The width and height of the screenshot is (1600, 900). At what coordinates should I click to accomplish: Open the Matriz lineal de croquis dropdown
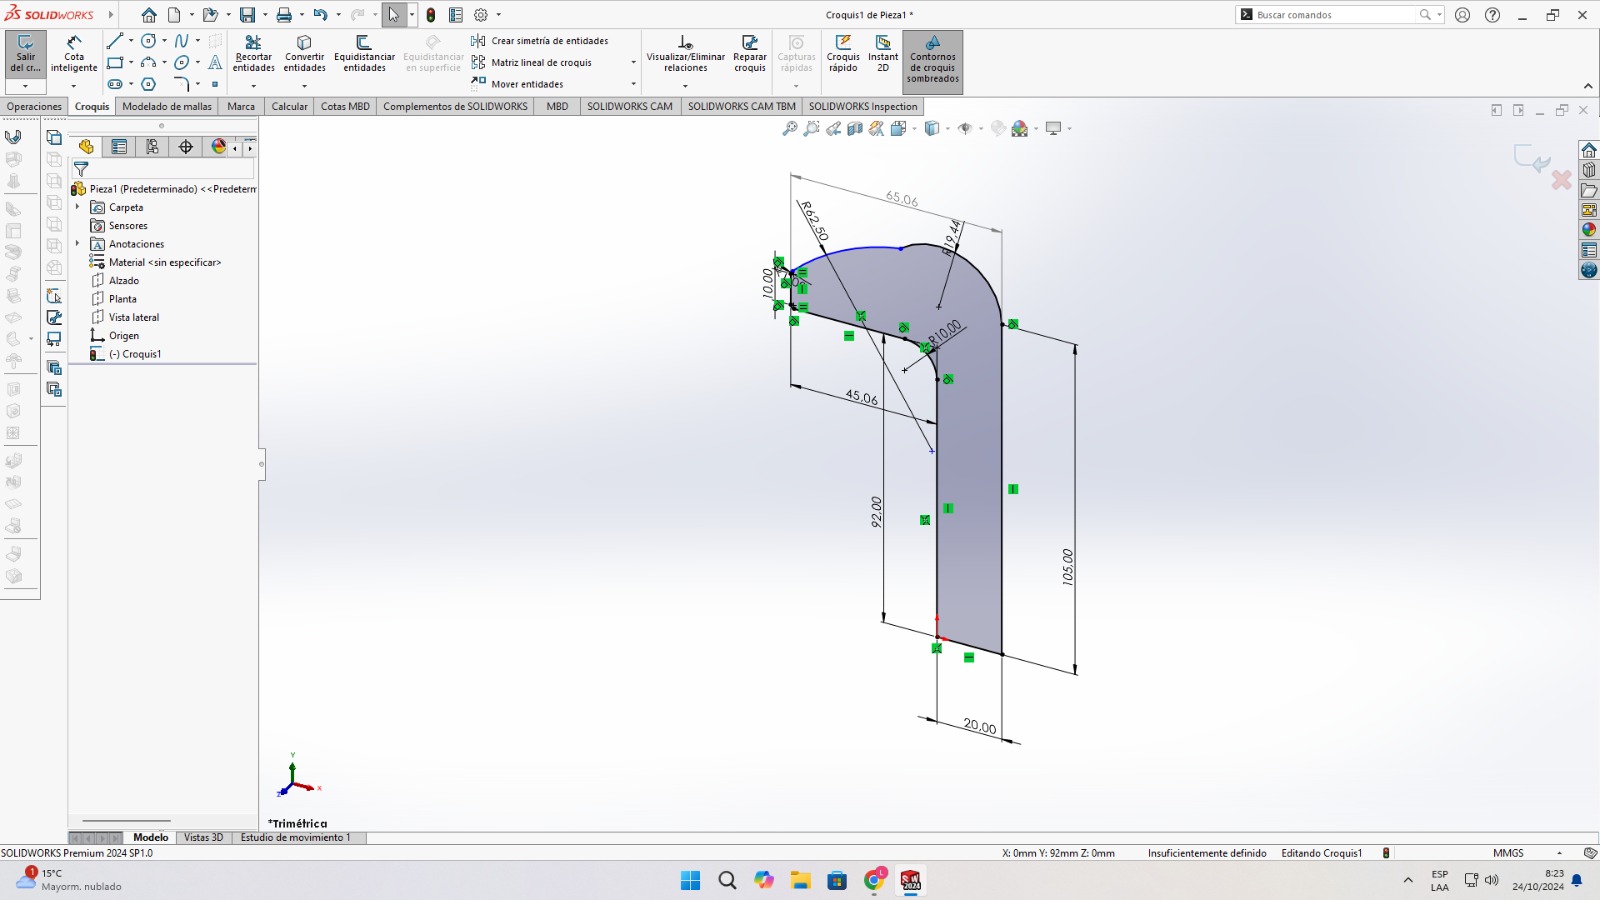pos(633,63)
